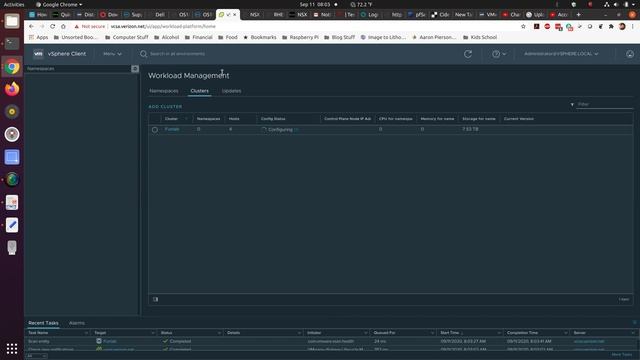Click the ADD CLUSTER button
Screen dimensions: 640x360
165,107
